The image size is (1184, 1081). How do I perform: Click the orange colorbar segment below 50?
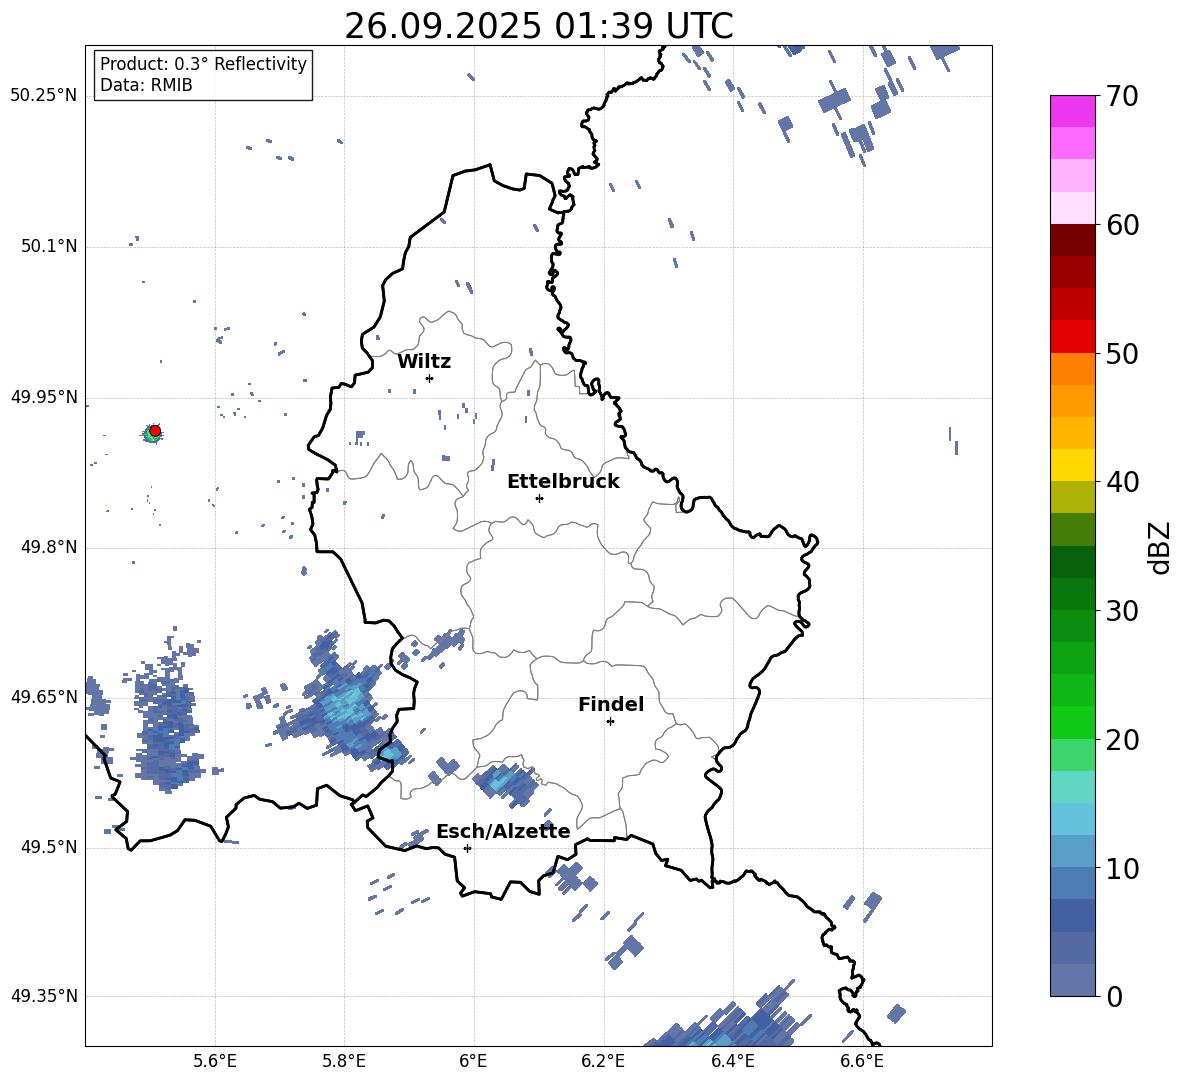coord(1072,369)
